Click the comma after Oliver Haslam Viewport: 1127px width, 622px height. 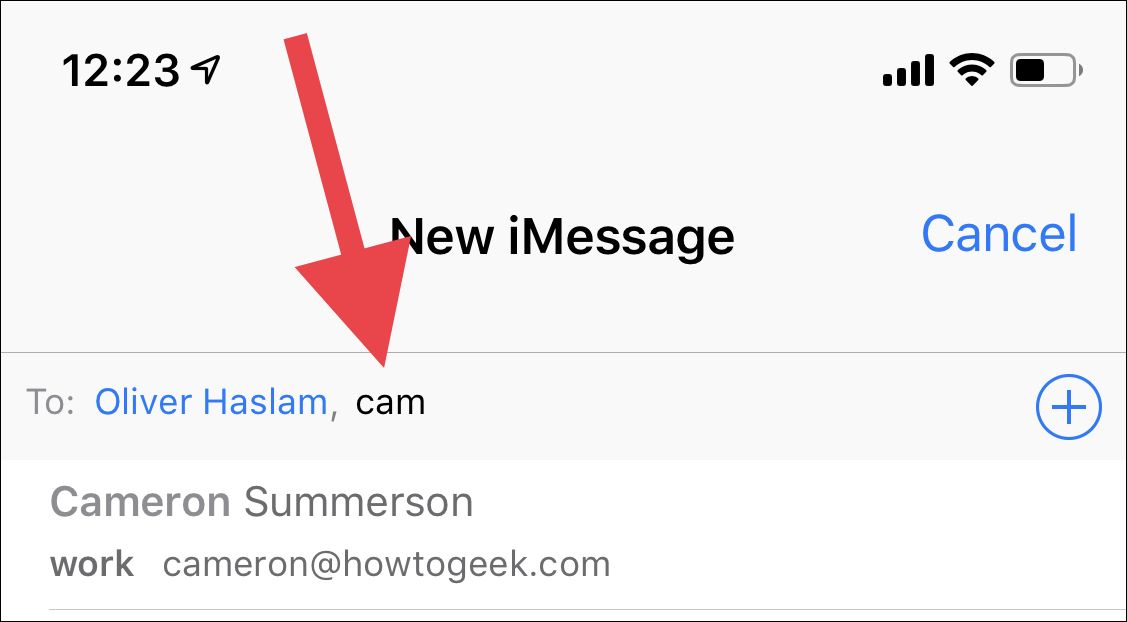pyautogui.click(x=333, y=411)
